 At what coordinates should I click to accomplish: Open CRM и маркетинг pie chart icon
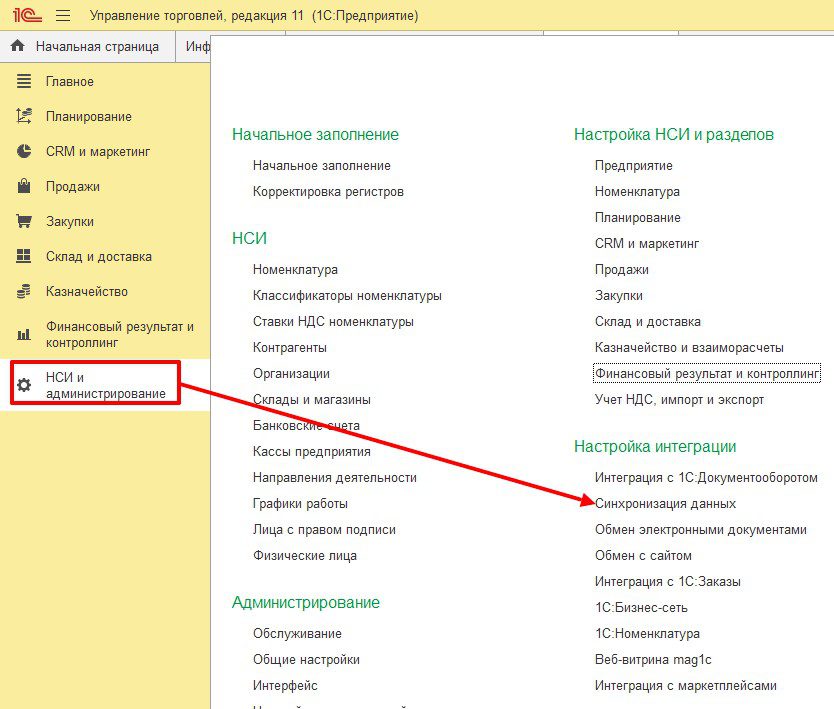click(25, 151)
